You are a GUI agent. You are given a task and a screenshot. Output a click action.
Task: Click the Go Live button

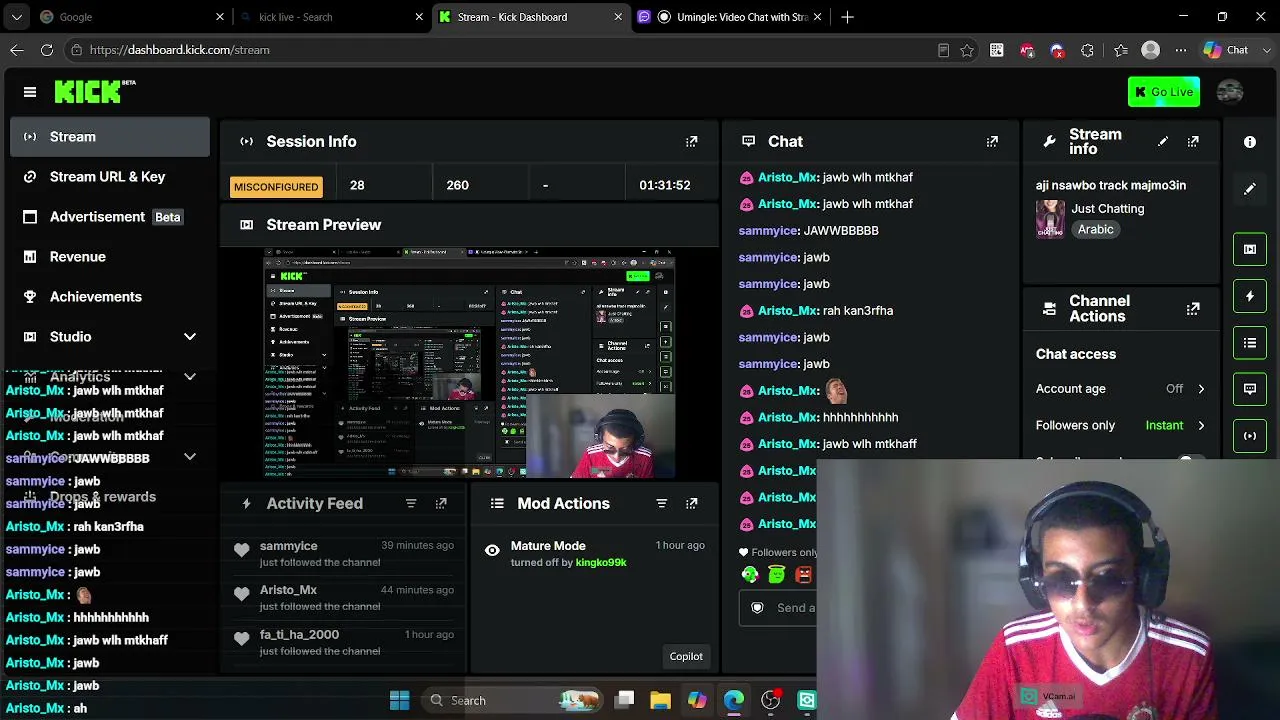(1163, 92)
